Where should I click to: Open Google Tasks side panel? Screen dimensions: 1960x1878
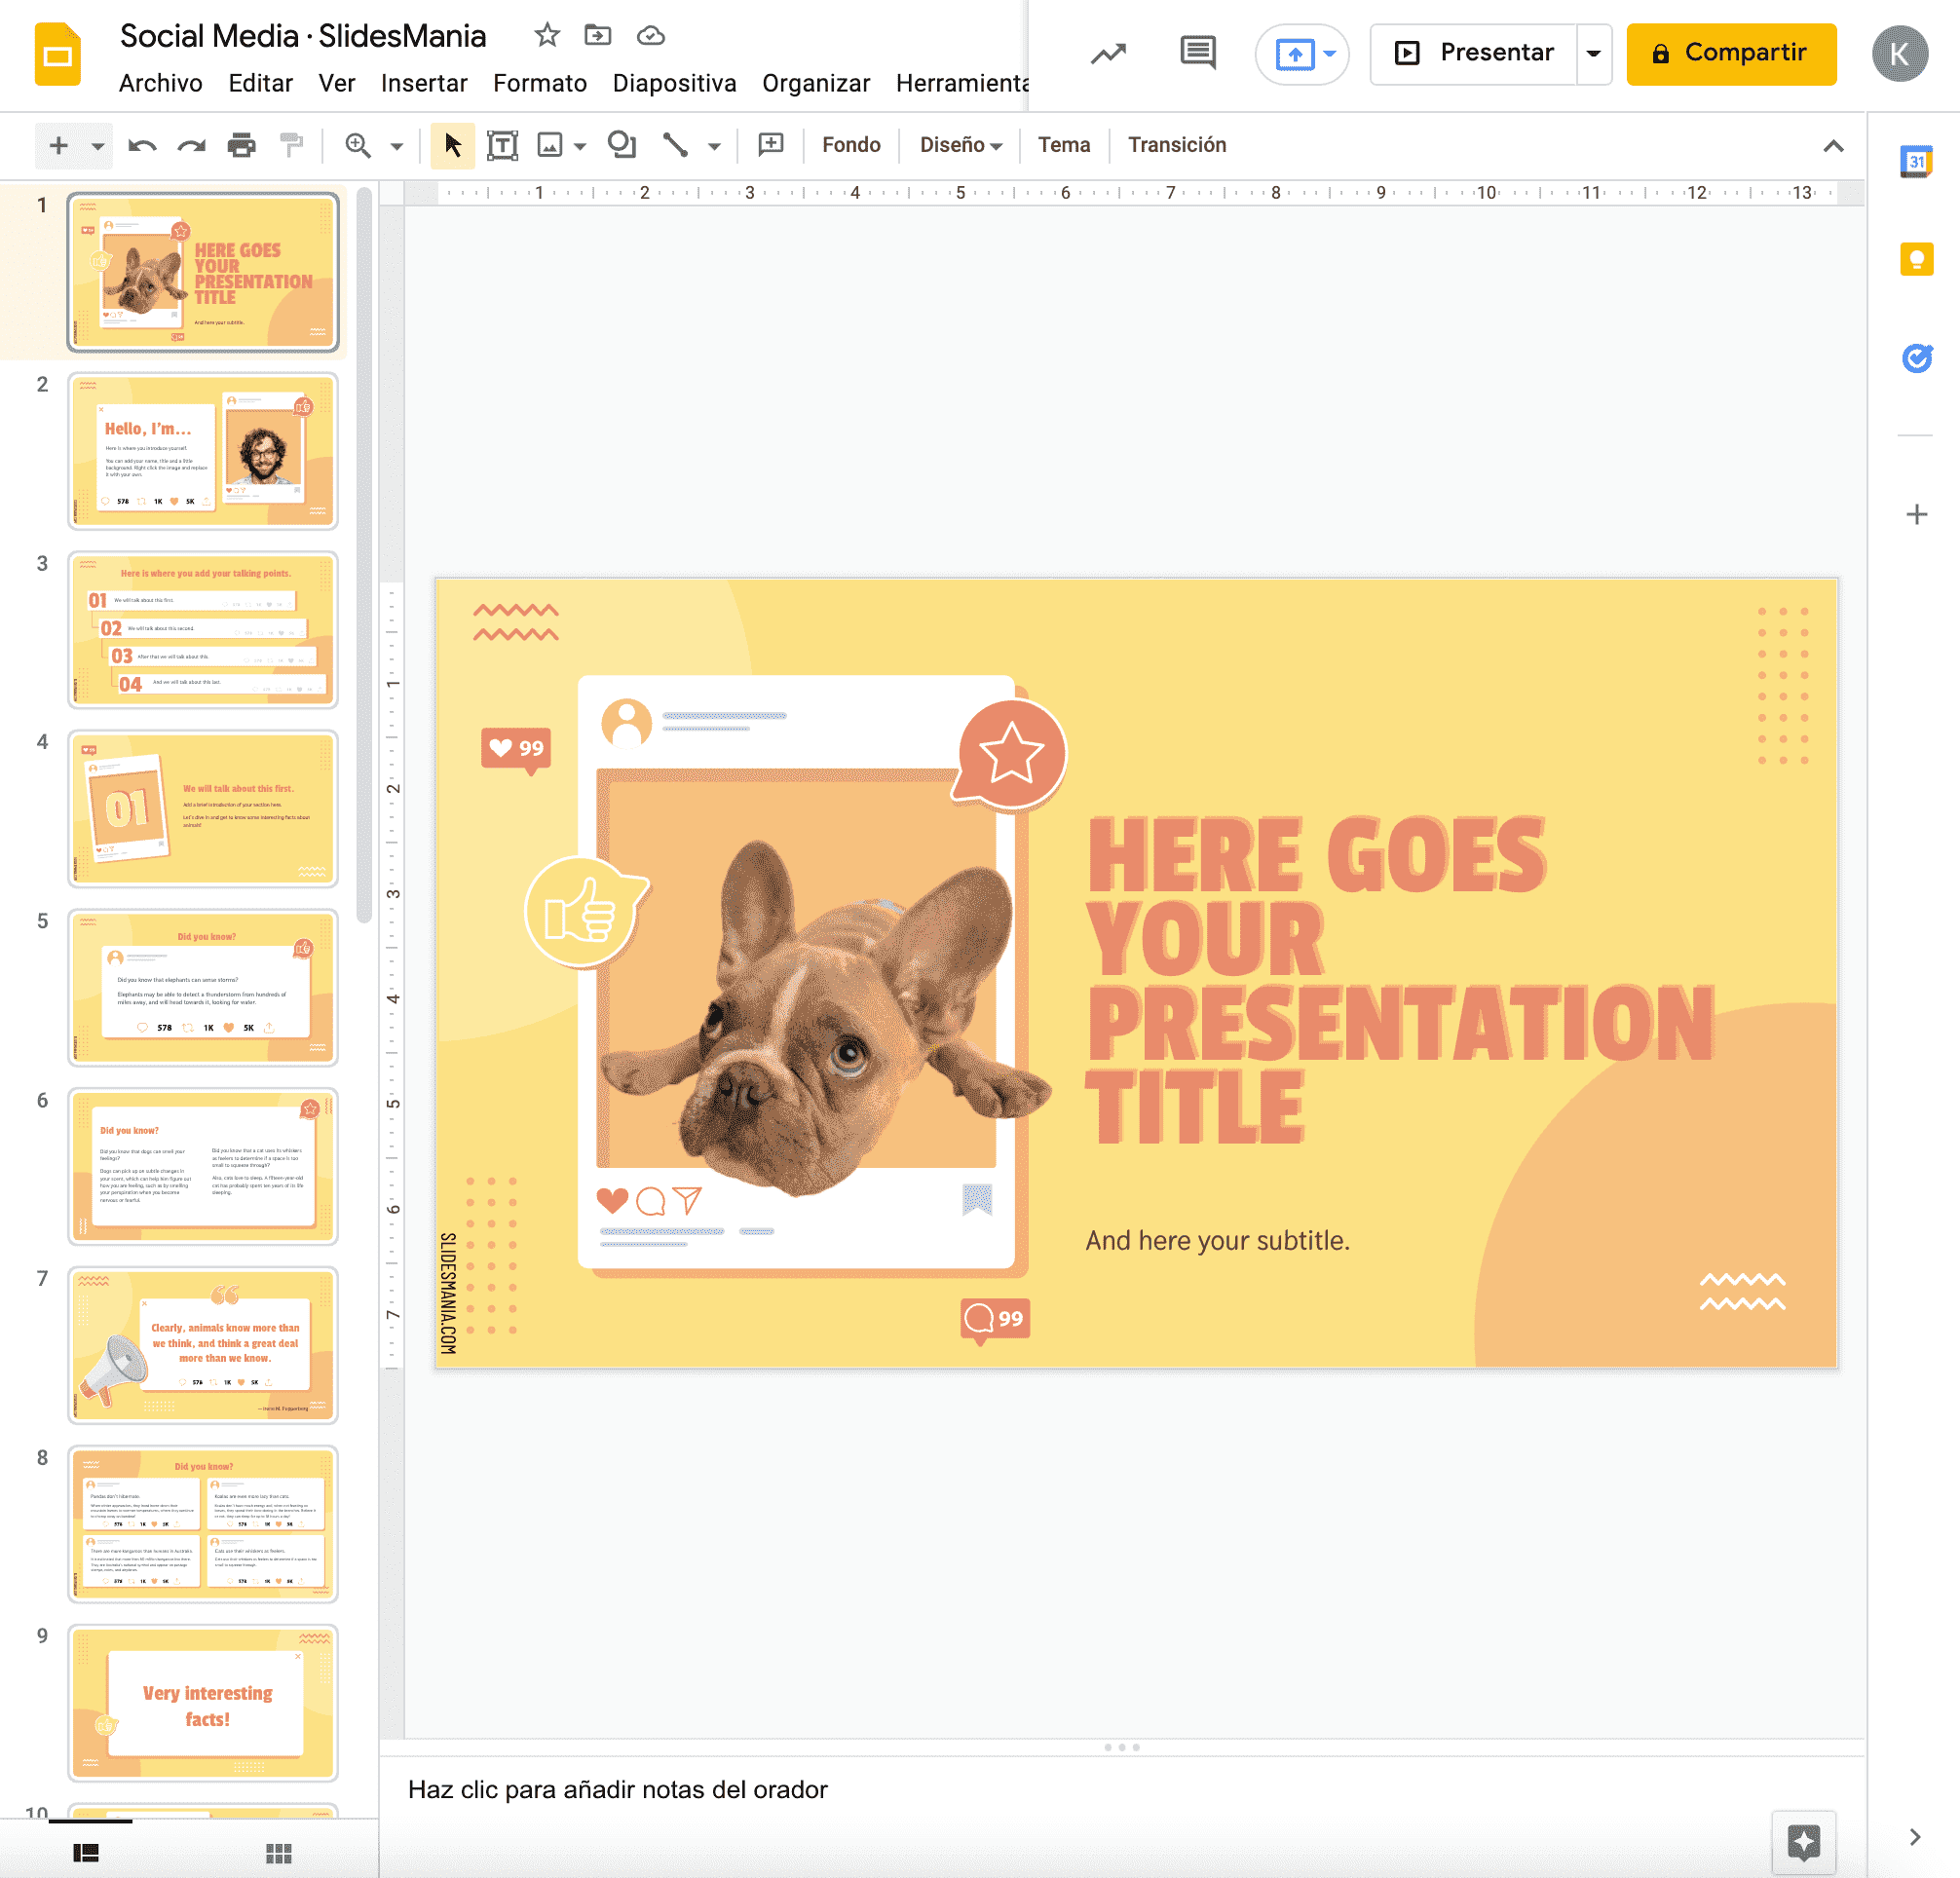[x=1917, y=357]
